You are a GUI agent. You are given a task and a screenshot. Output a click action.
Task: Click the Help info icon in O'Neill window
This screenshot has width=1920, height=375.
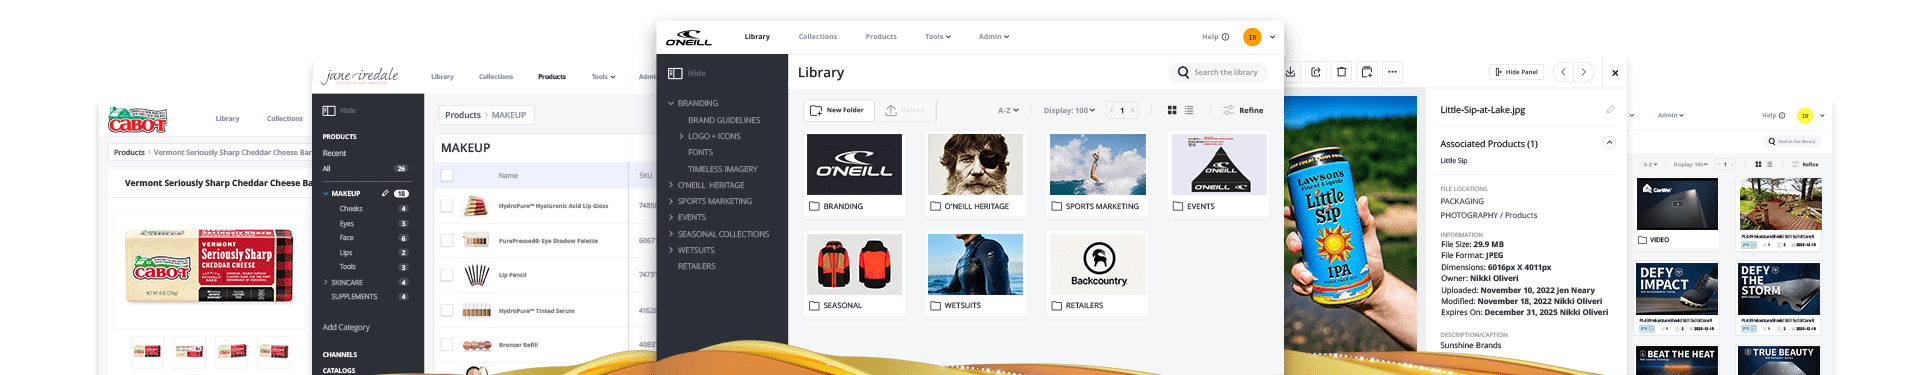point(1225,37)
